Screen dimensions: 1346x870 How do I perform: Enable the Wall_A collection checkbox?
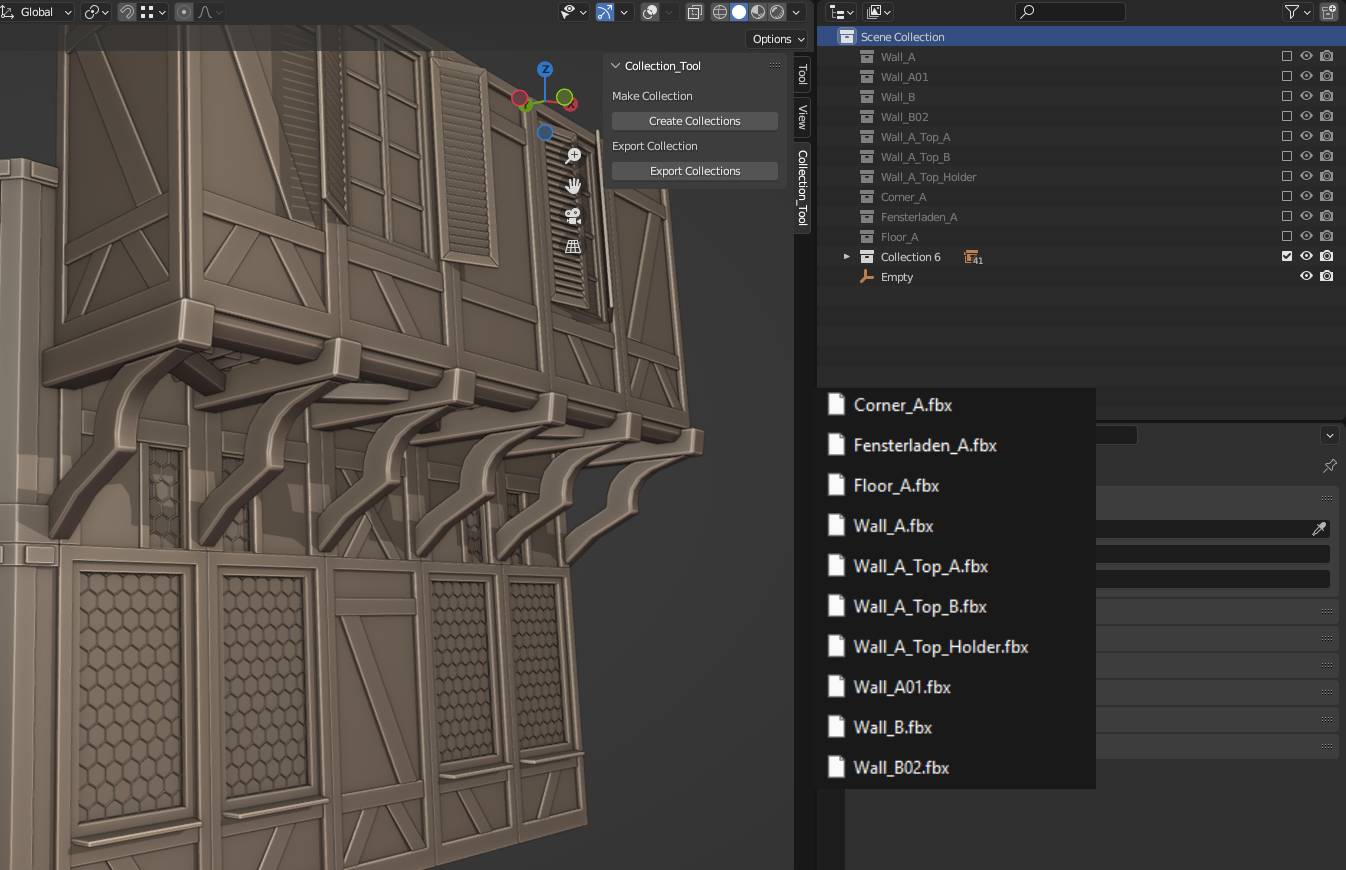[x=1287, y=57]
